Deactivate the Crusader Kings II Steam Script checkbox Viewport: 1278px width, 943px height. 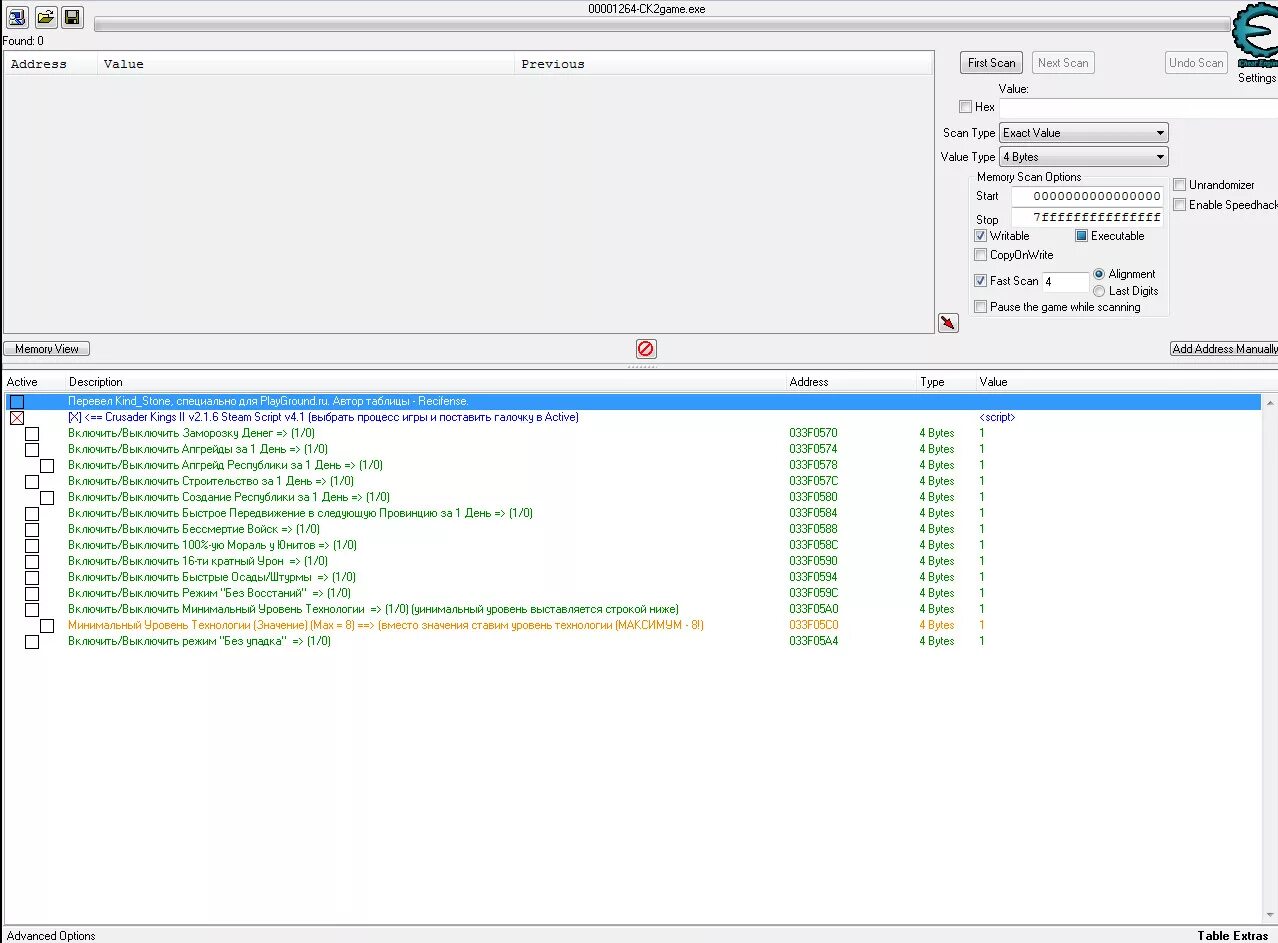click(x=17, y=418)
